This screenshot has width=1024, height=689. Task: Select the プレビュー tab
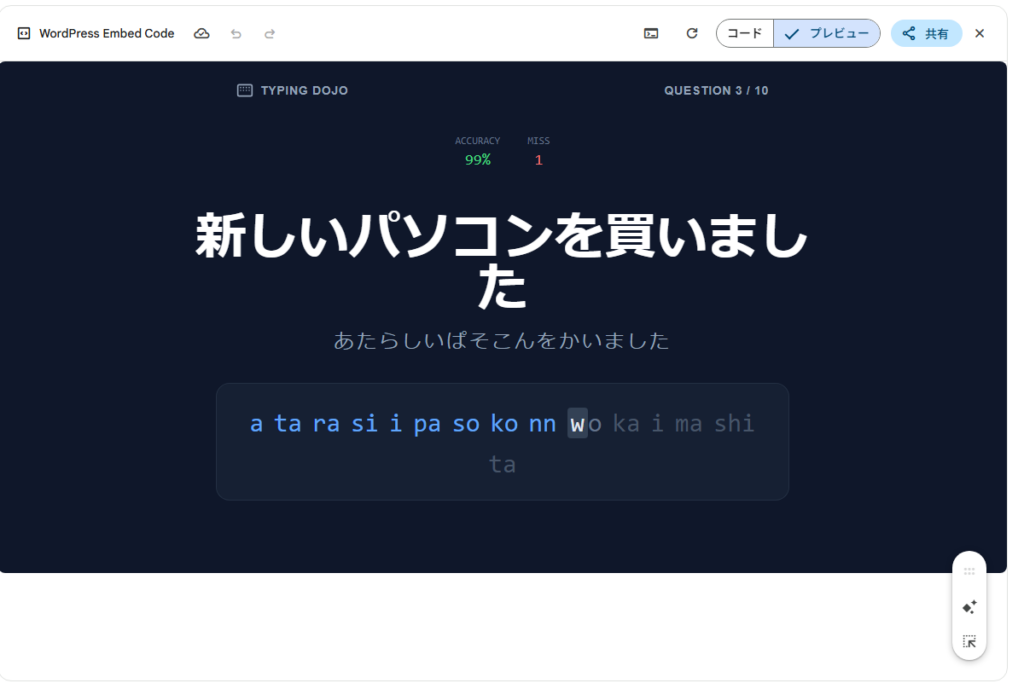click(x=827, y=34)
